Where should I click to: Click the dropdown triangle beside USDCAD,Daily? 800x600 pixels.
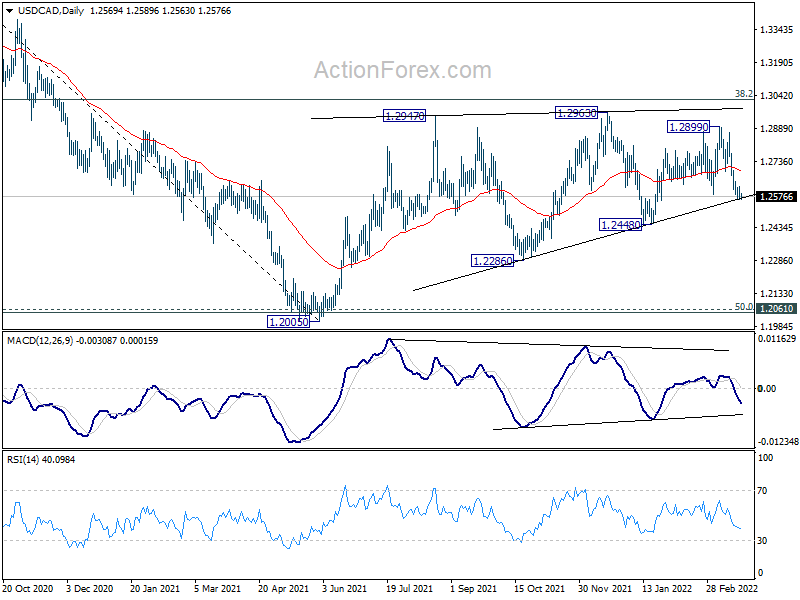(x=10, y=11)
